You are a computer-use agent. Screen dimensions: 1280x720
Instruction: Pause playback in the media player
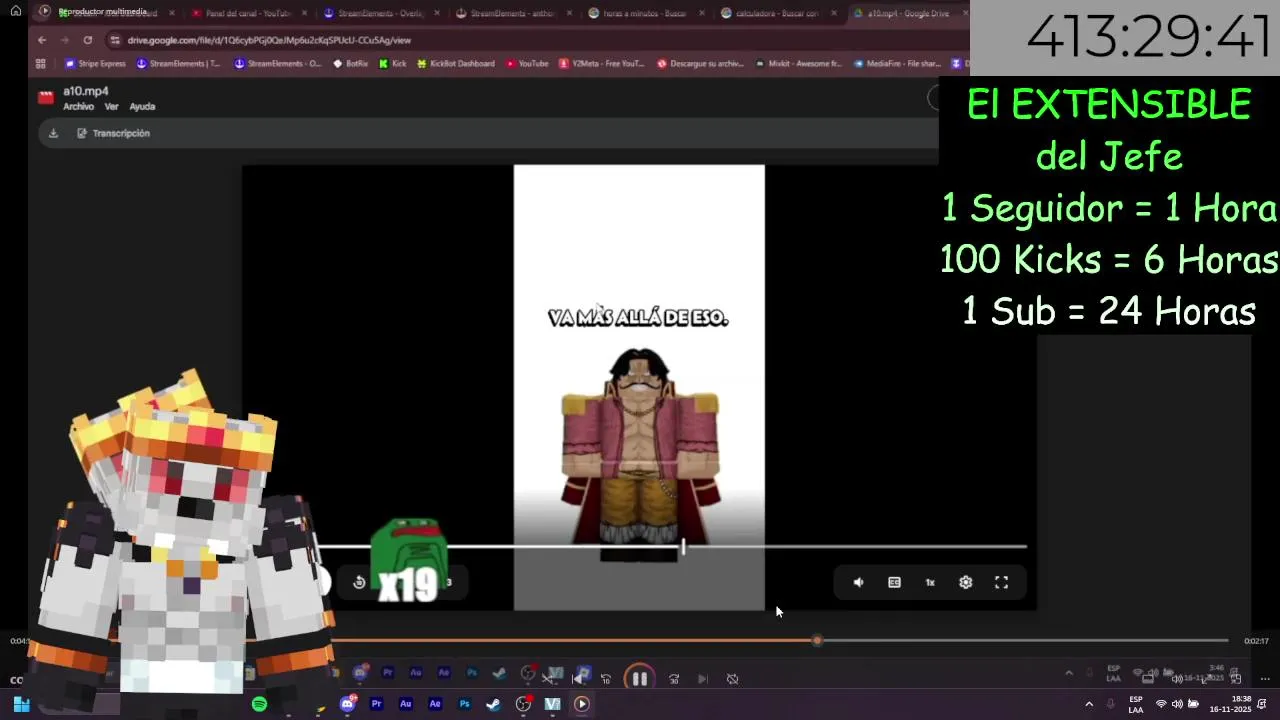click(x=639, y=678)
